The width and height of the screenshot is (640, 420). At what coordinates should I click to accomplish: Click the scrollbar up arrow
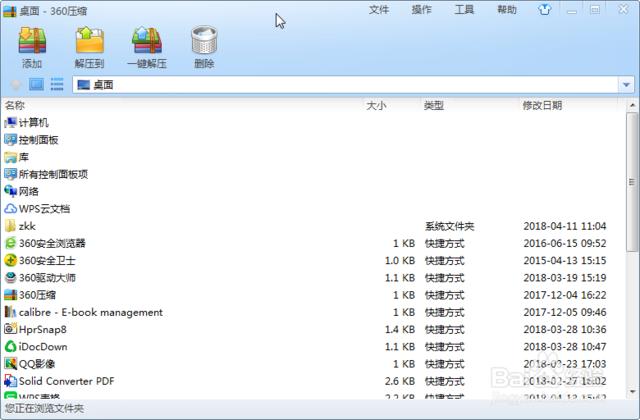coord(632,105)
